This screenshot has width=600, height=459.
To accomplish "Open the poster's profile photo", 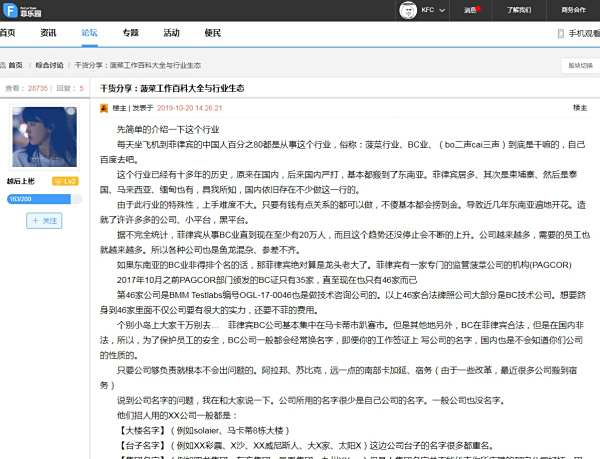I will tap(44, 137).
